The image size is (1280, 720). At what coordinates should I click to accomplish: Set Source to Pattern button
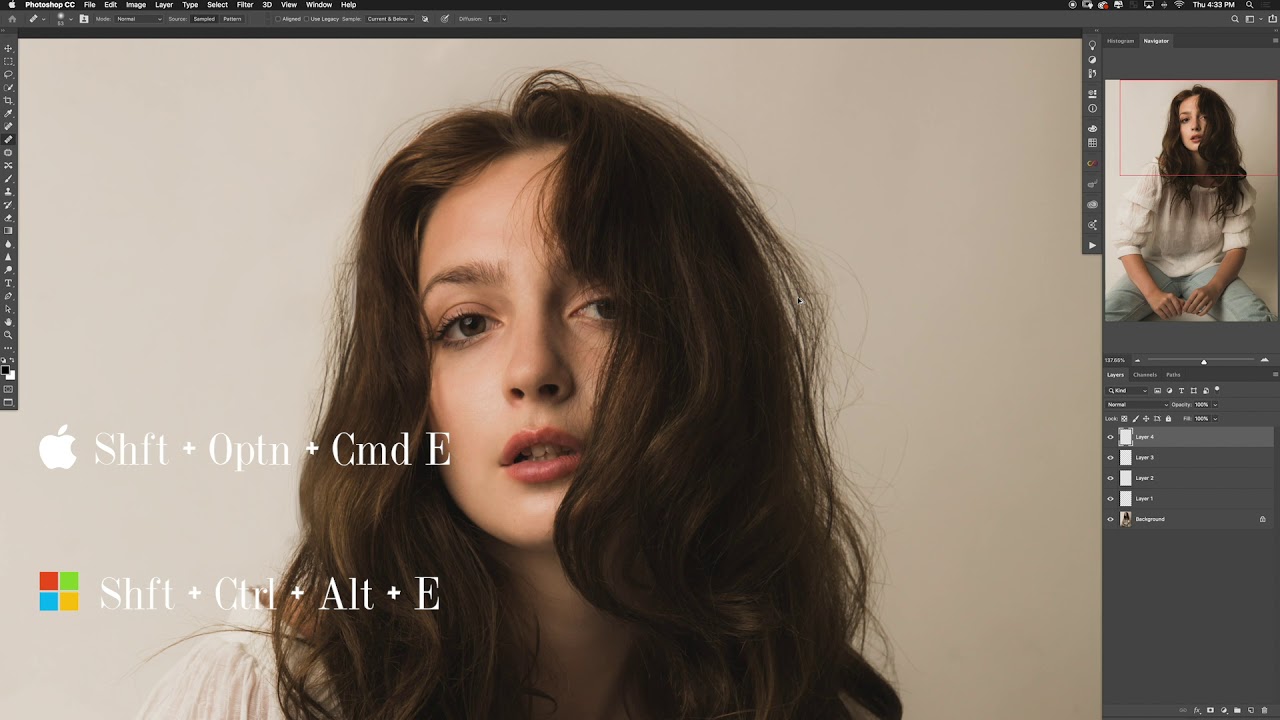(x=232, y=19)
